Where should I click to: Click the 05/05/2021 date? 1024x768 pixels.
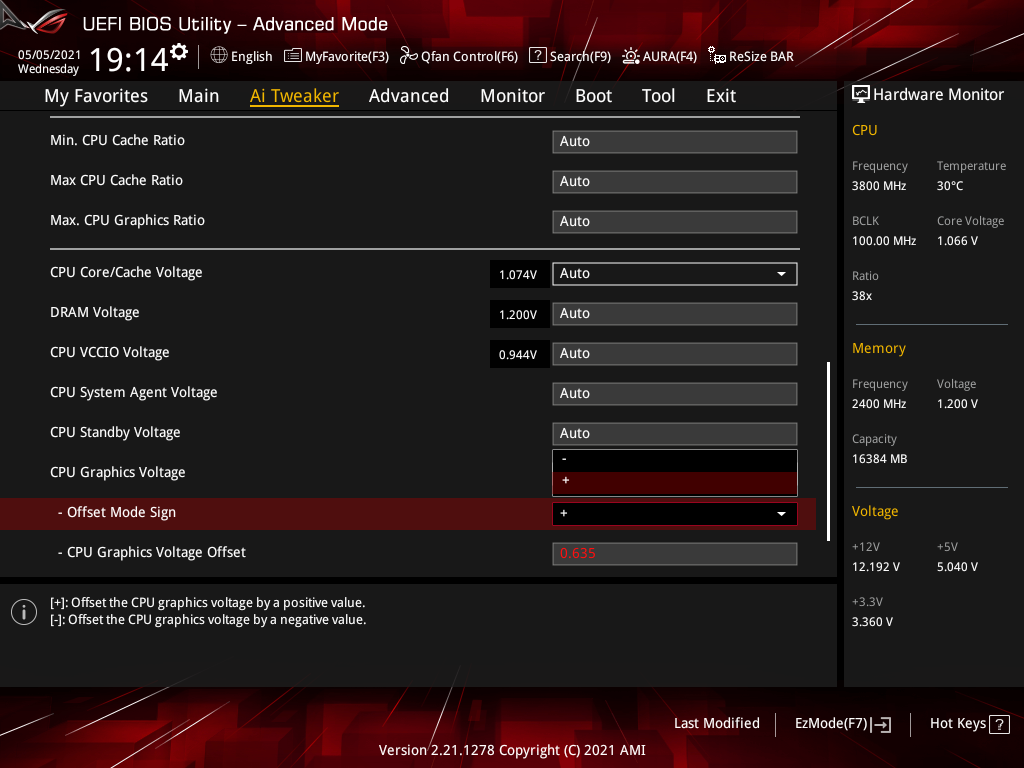tap(49, 55)
